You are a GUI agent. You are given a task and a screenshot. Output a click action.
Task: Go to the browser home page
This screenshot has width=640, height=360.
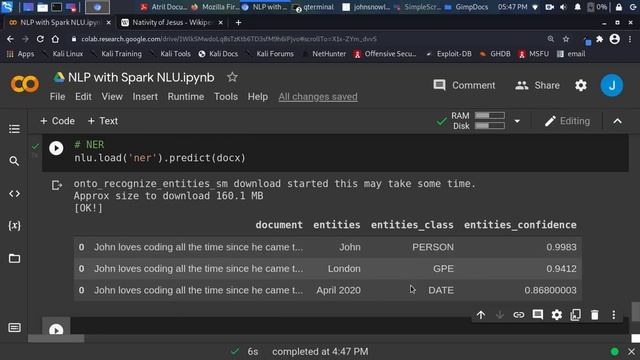(x=55, y=39)
